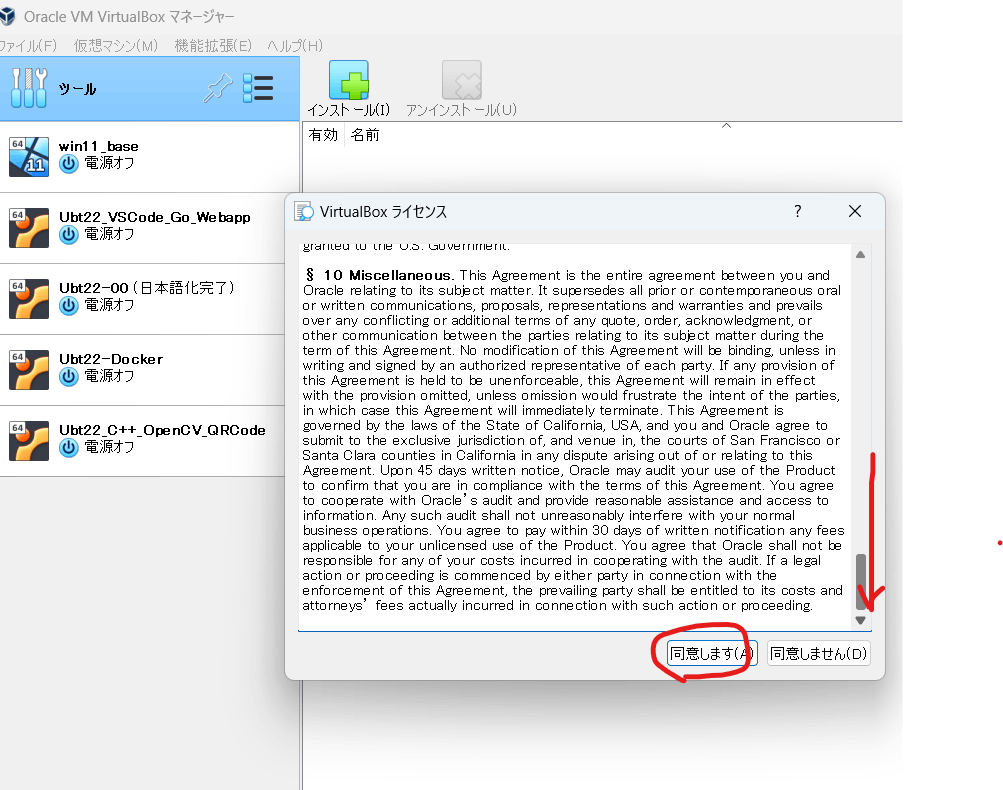Screen dimensions: 1003x790
Task: Click the ツール label in sidebar
Action: tap(77, 88)
